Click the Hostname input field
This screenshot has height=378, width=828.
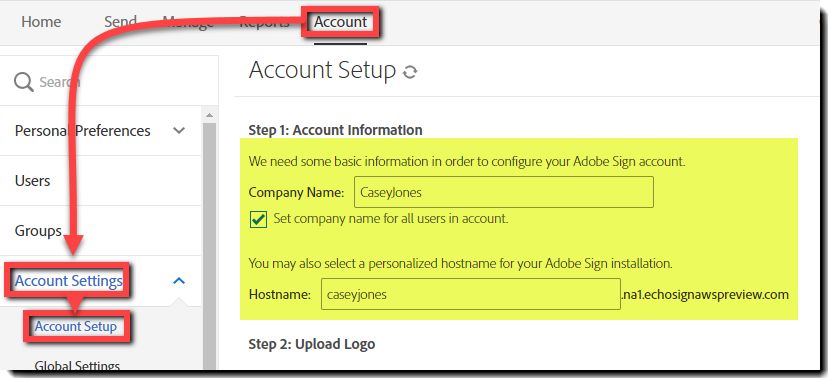pos(471,294)
